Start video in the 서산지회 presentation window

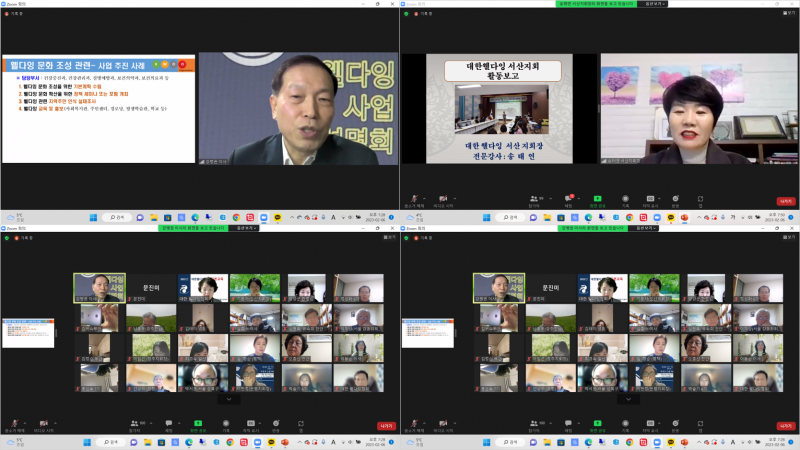[x=444, y=199]
